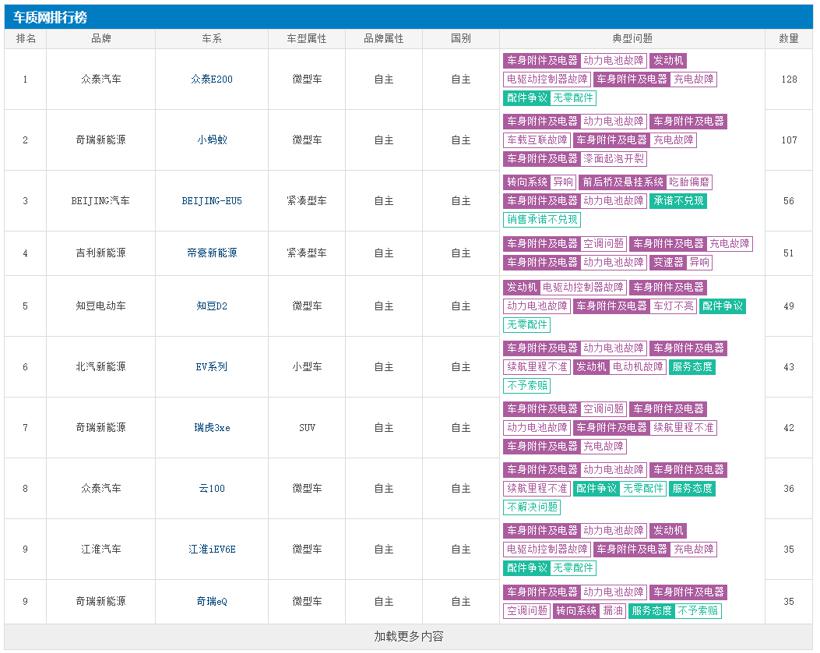Open the 销售承诺不兑现 complaint tag
Viewport: 820px width, 653px height.
[542, 220]
